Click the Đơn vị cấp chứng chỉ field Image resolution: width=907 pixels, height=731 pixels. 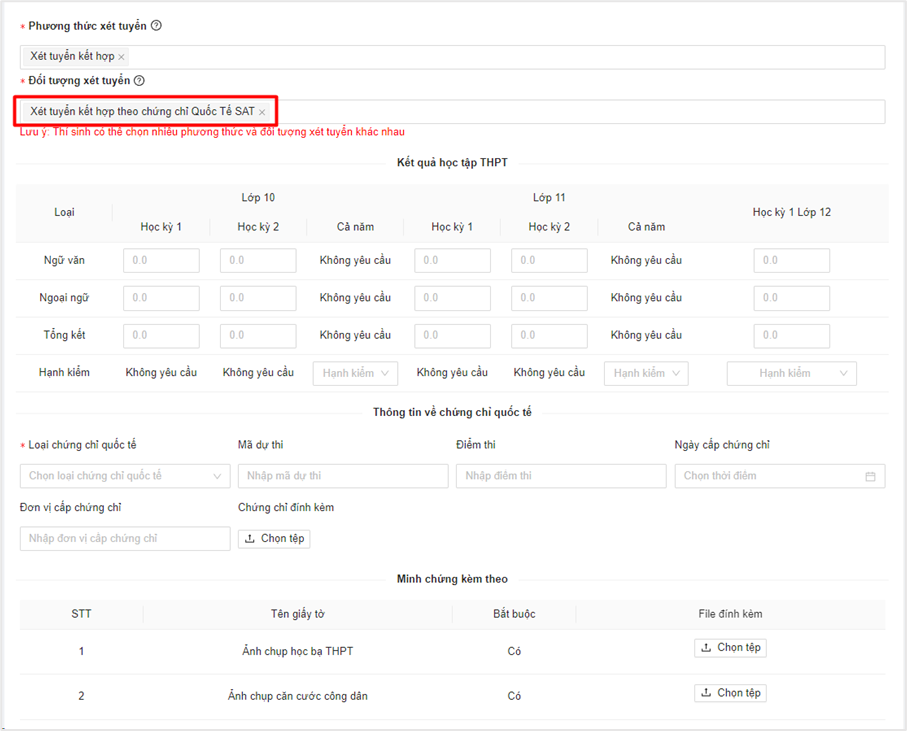(125, 539)
